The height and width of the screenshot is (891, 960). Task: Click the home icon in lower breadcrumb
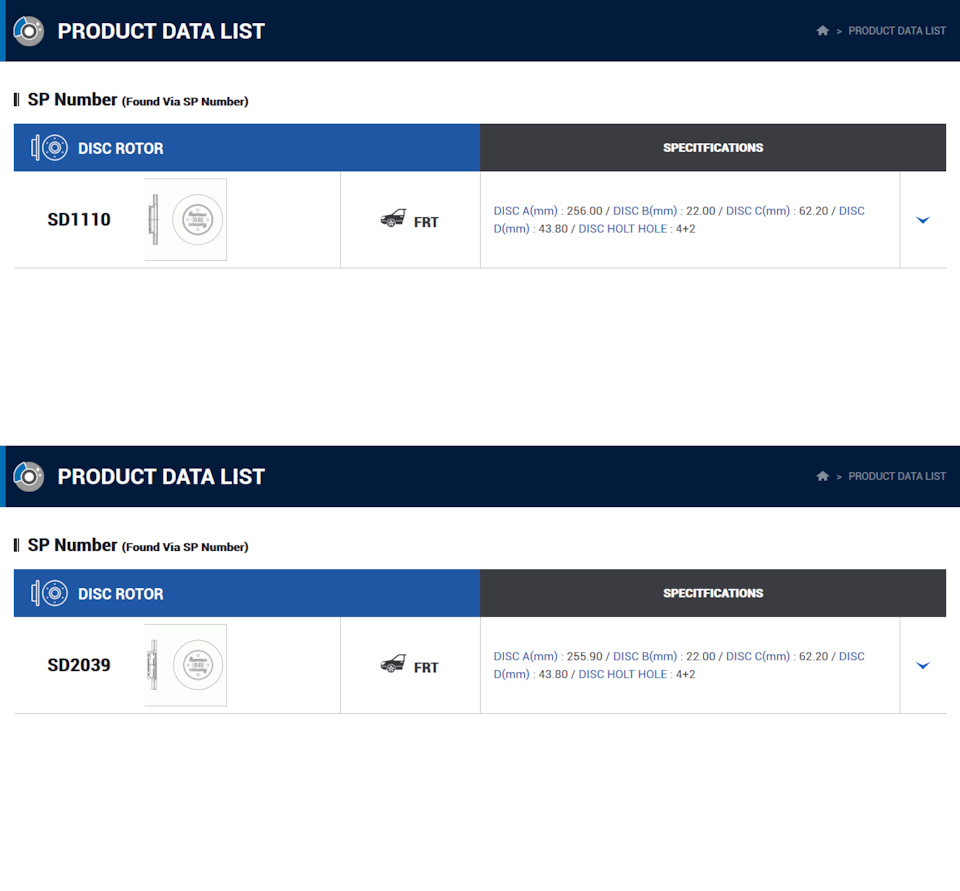tap(822, 476)
